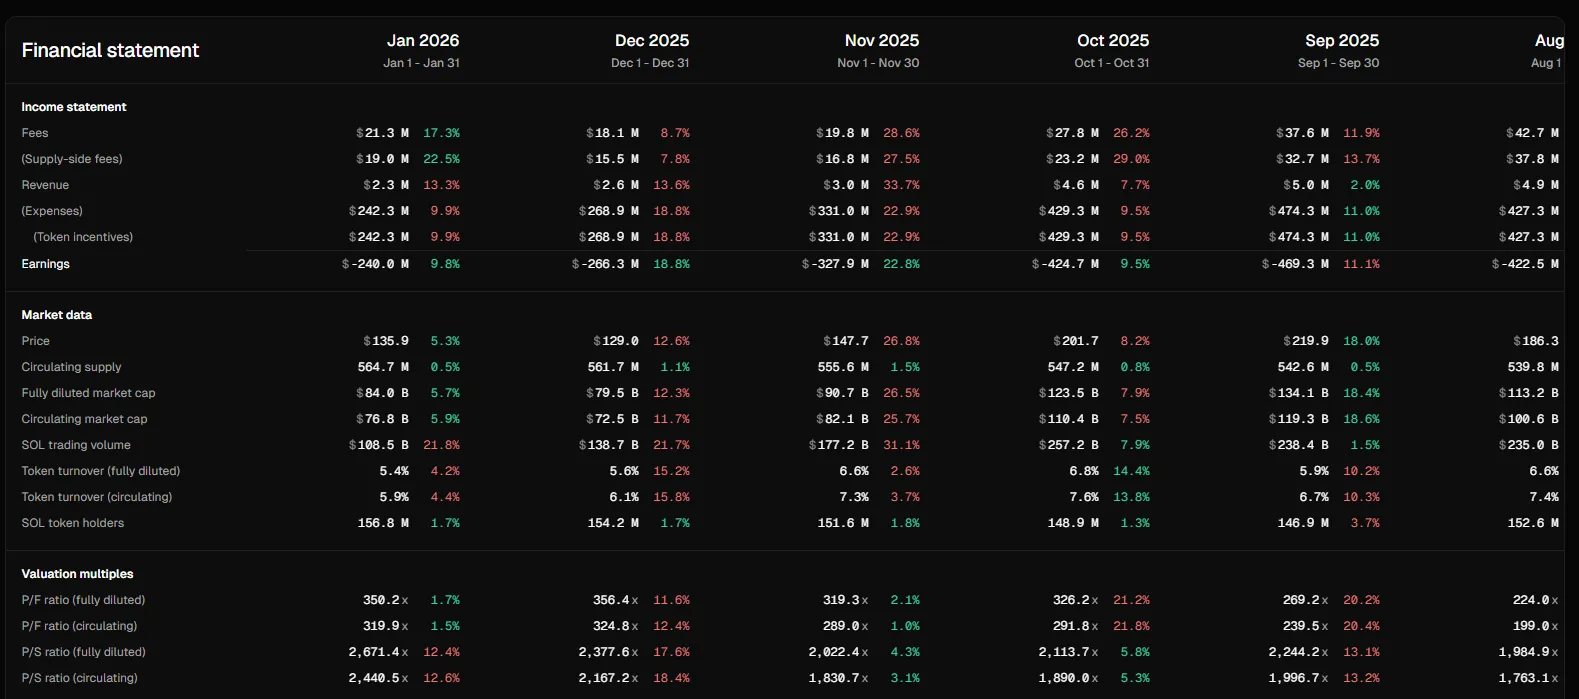The image size is (1579, 699).
Task: Click the (Expenses) row label
Action: (52, 211)
